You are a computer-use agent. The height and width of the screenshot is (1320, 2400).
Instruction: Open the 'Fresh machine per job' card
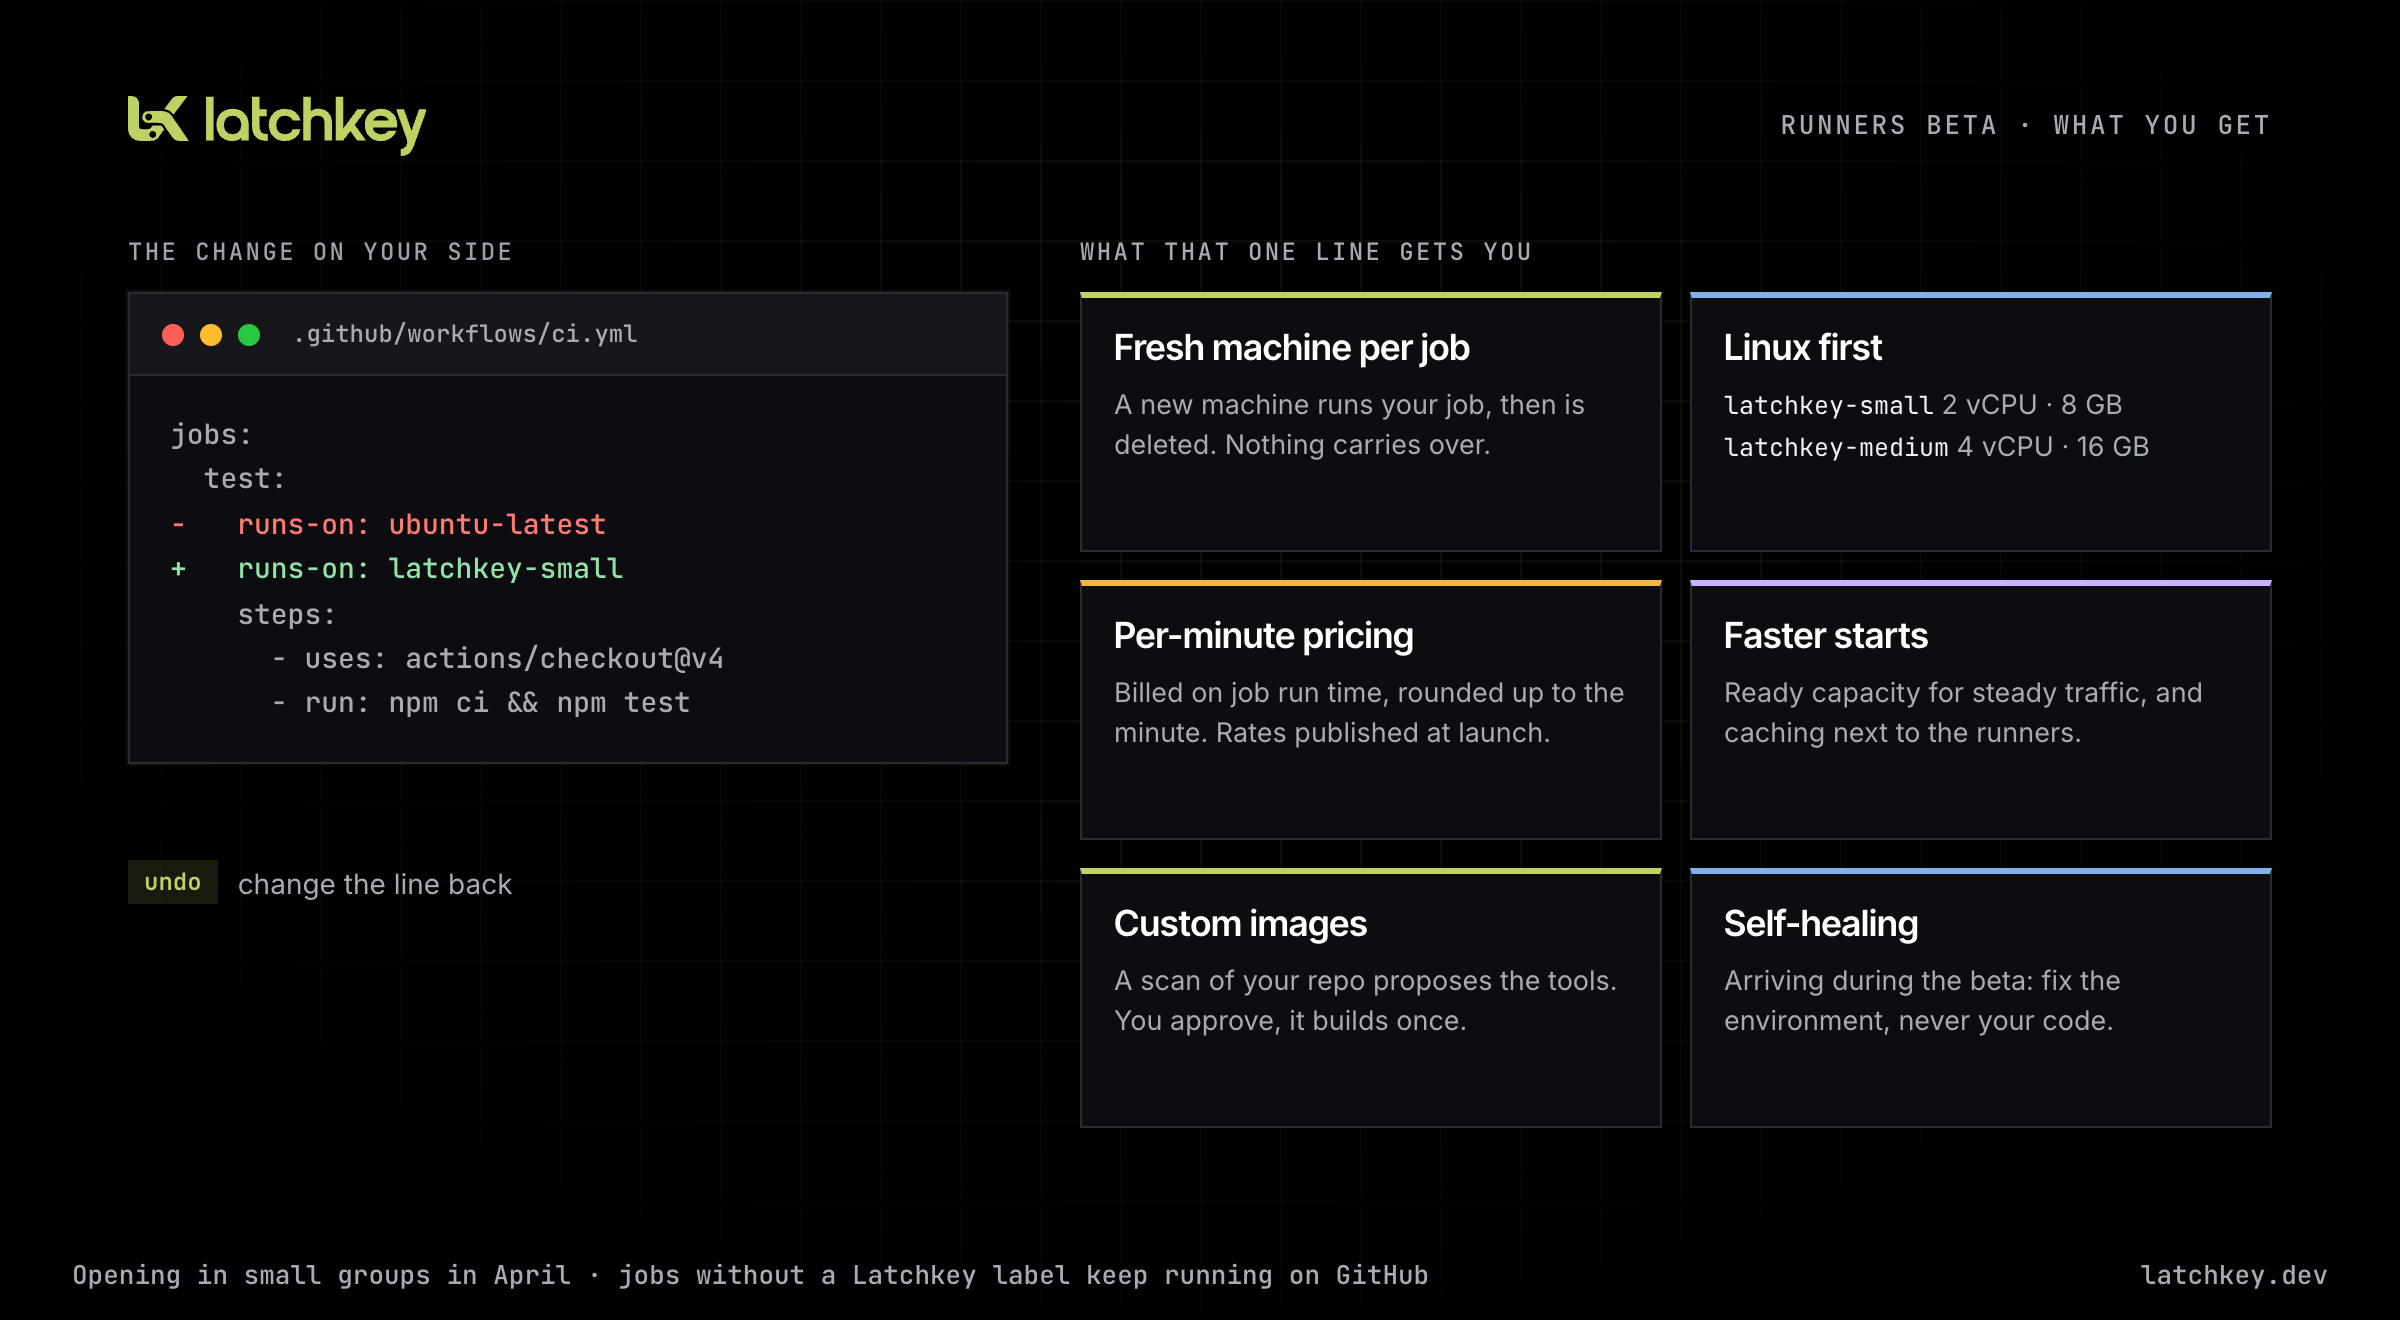[x=1371, y=422]
